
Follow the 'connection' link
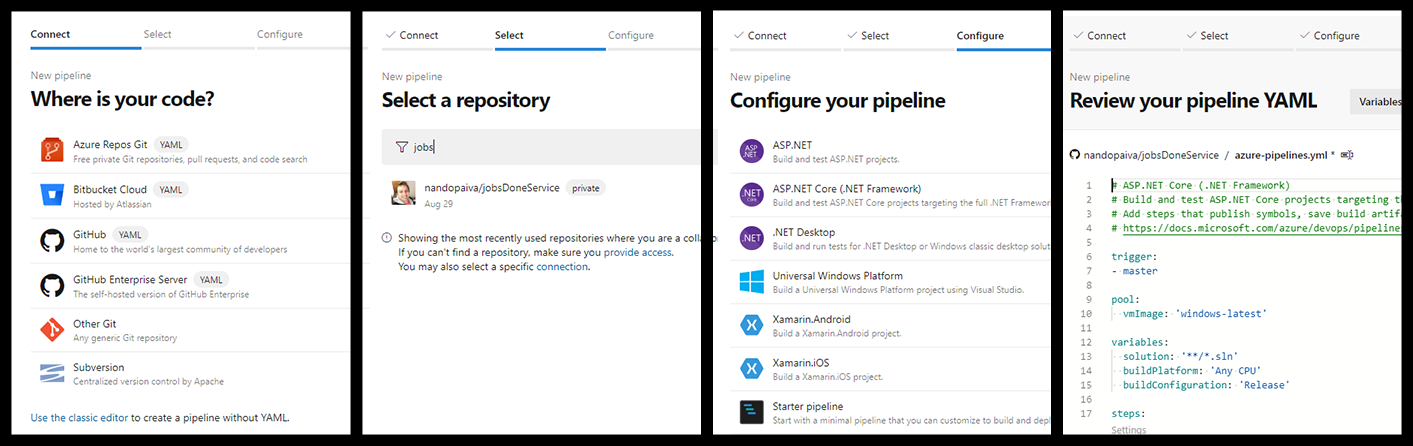point(562,267)
